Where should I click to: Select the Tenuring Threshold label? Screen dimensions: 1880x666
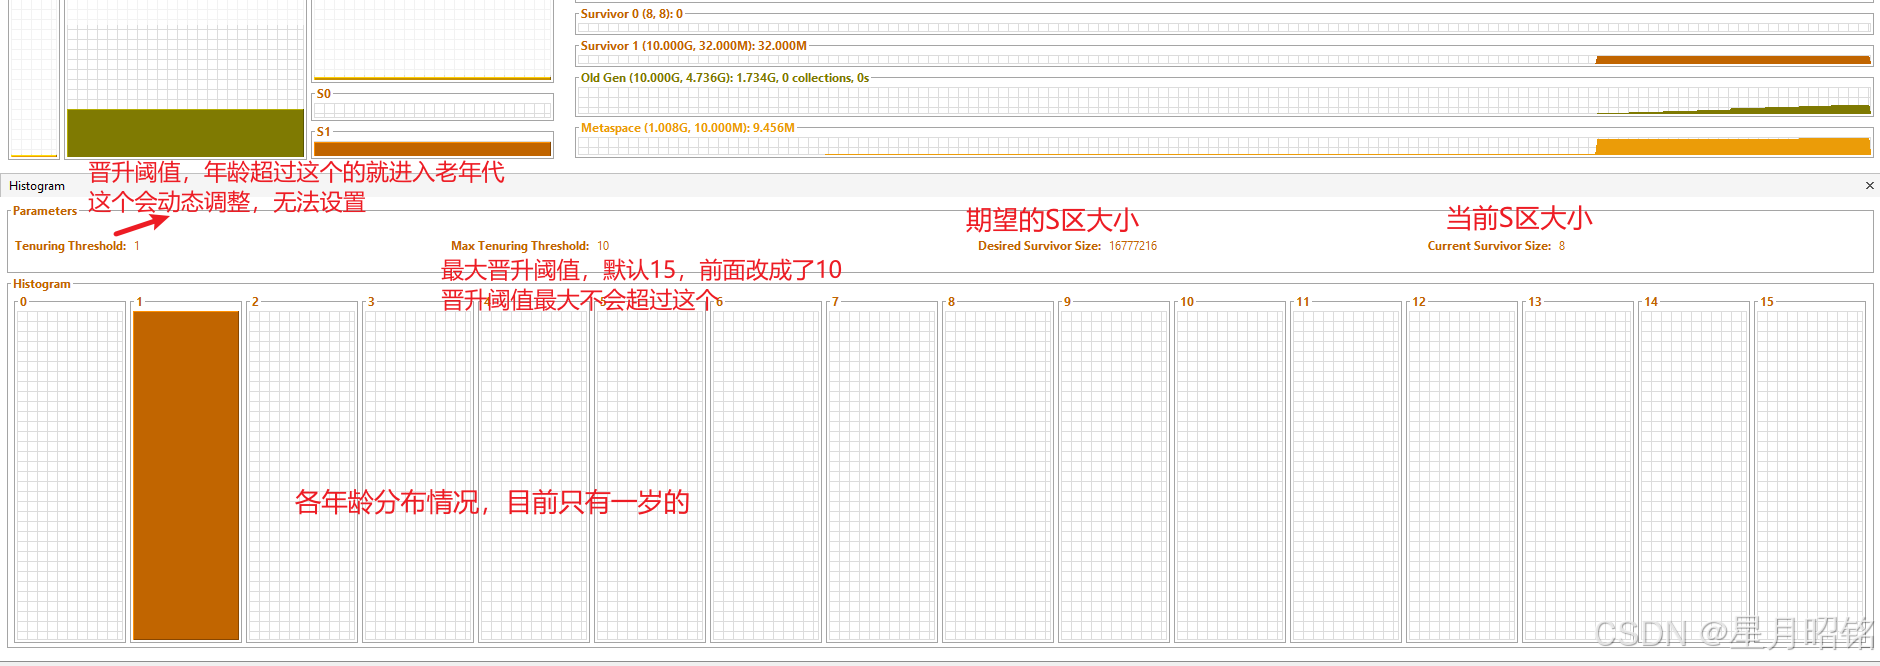[71, 246]
